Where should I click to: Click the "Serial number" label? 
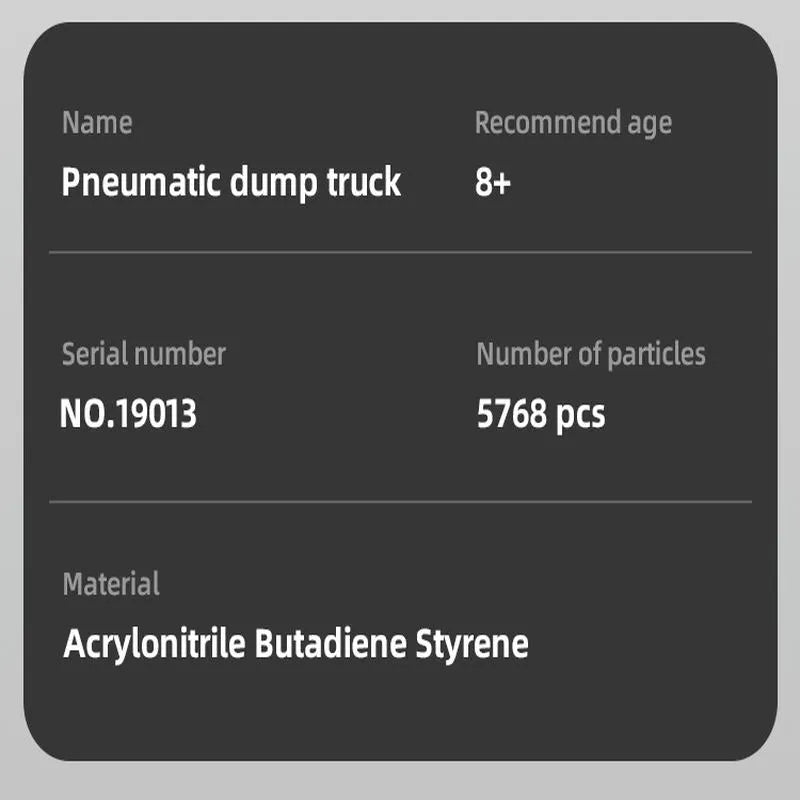pos(144,354)
